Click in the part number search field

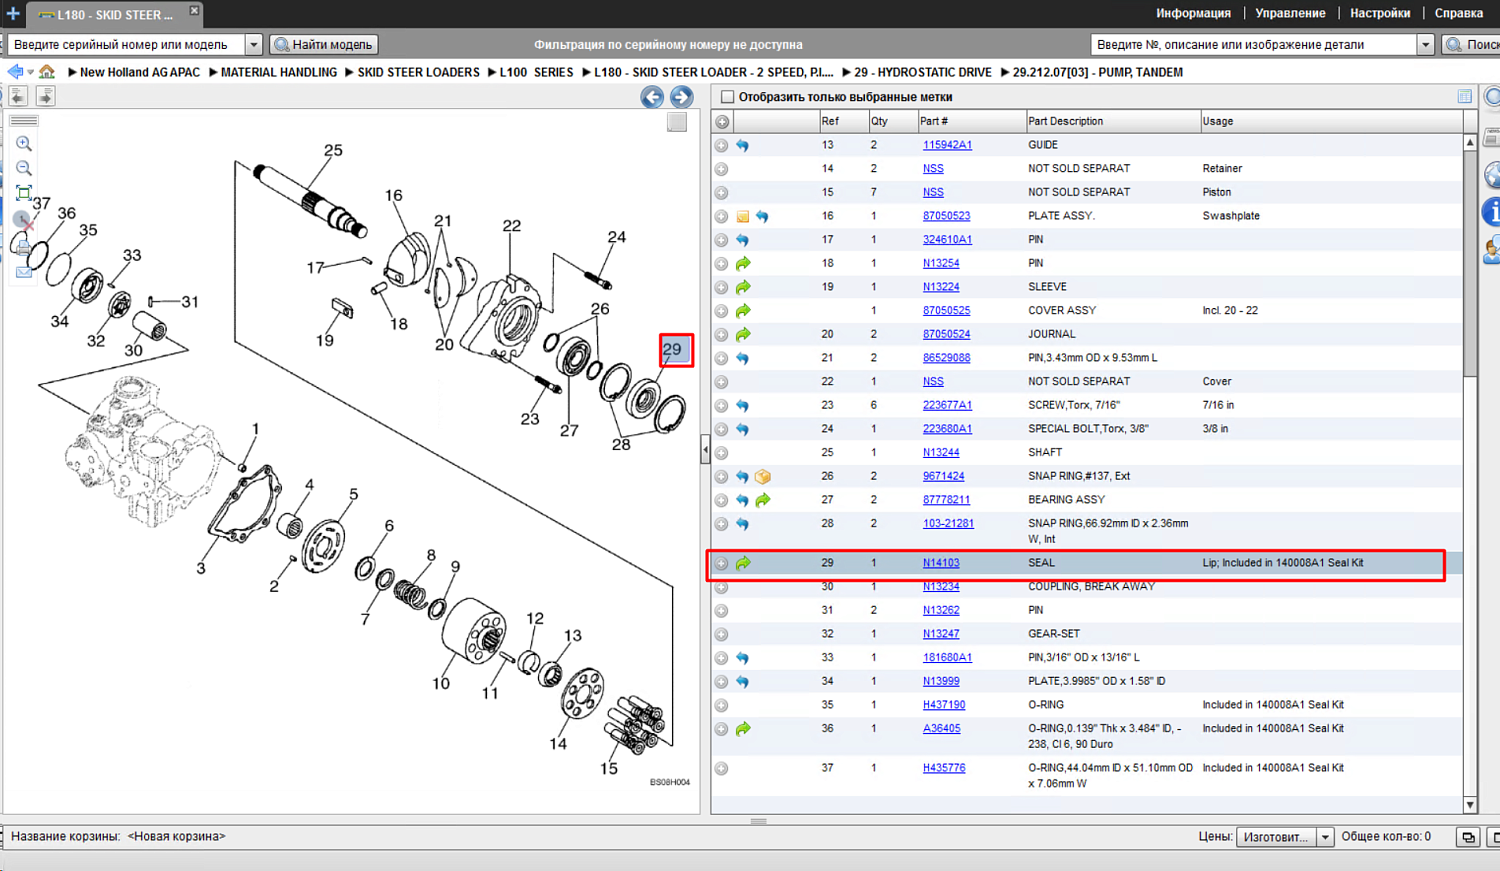pos(1254,45)
